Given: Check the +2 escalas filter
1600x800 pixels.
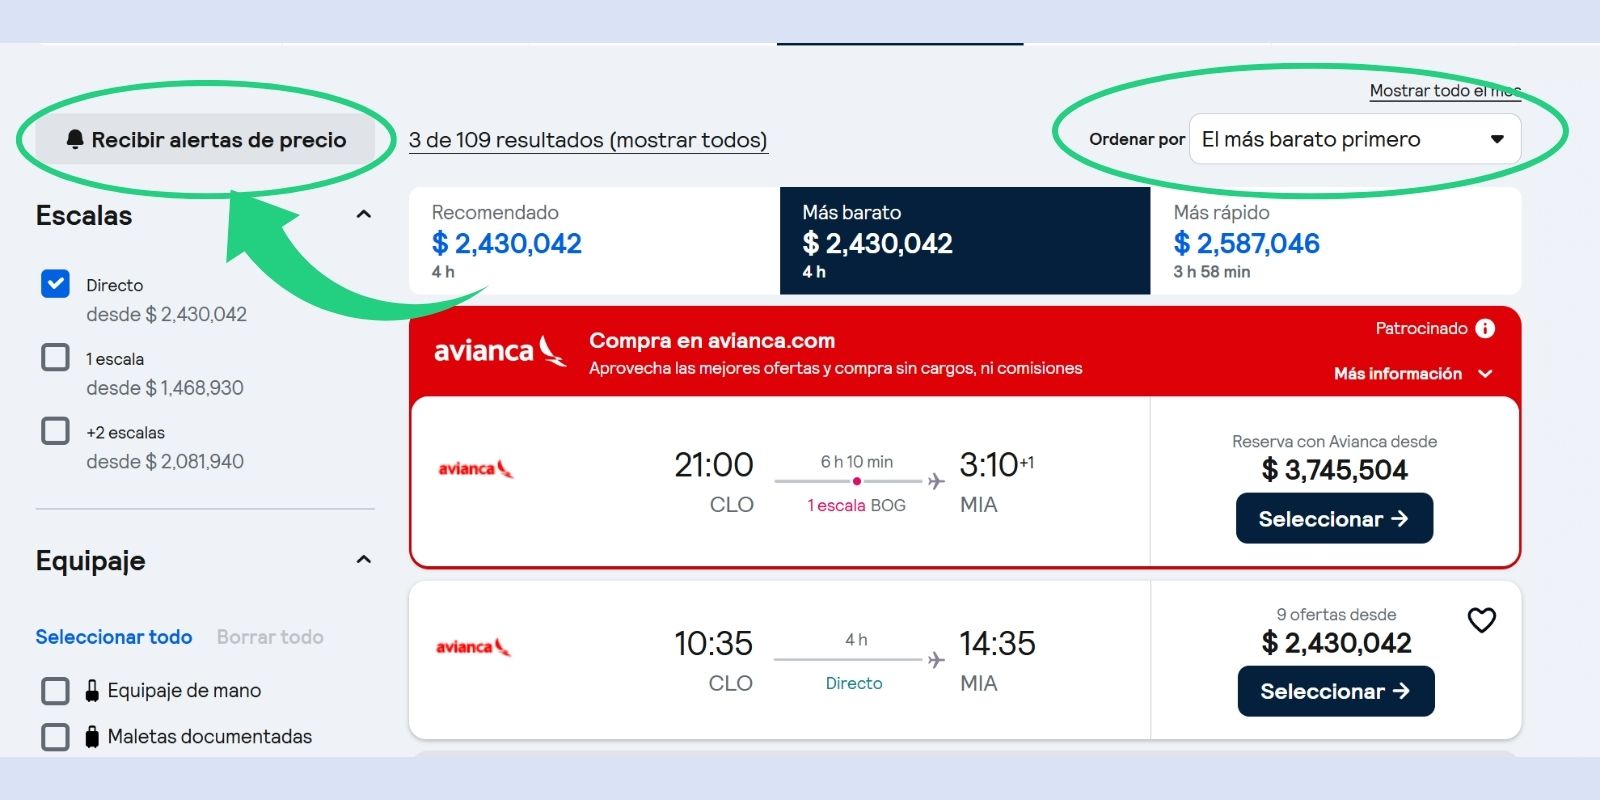Looking at the screenshot, I should pos(55,431).
